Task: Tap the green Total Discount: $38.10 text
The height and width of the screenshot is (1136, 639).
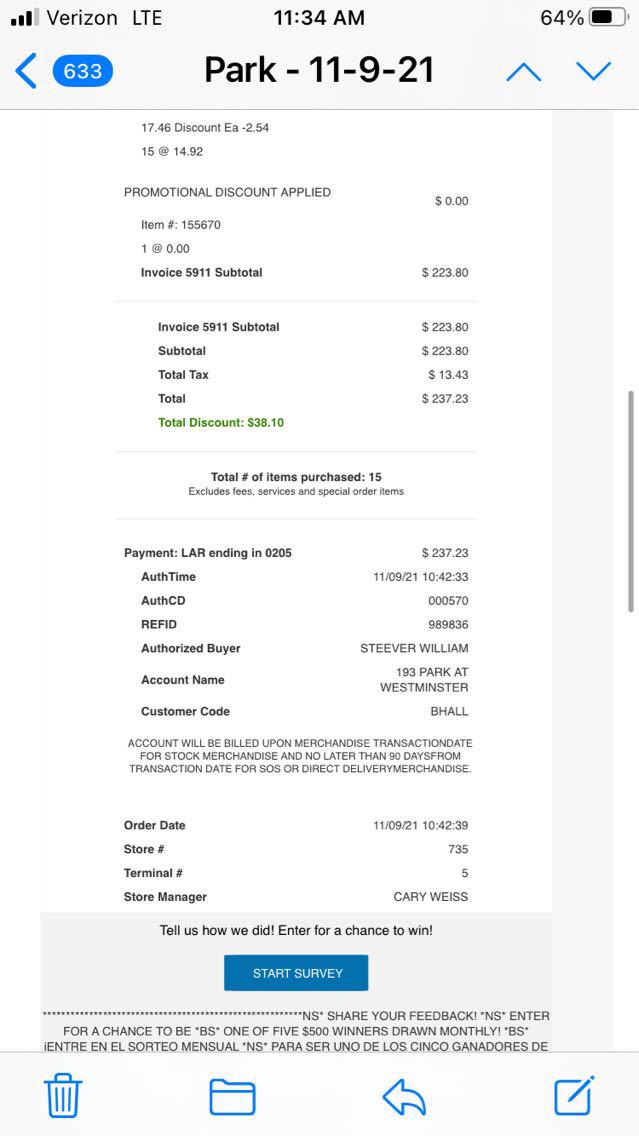Action: click(x=221, y=423)
